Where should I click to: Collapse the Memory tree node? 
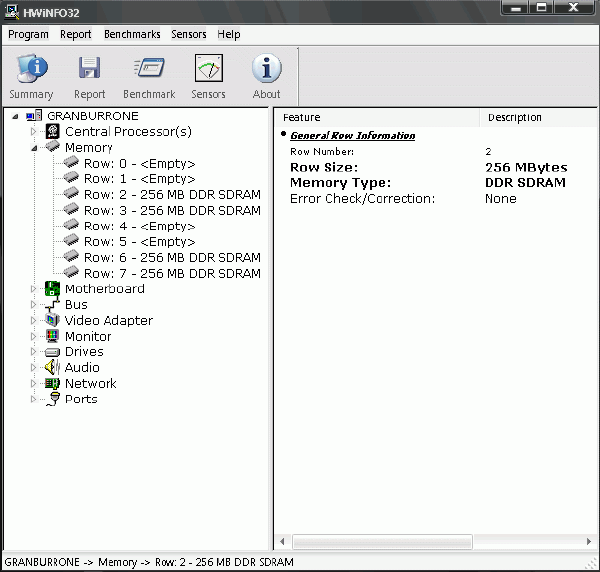click(34, 148)
